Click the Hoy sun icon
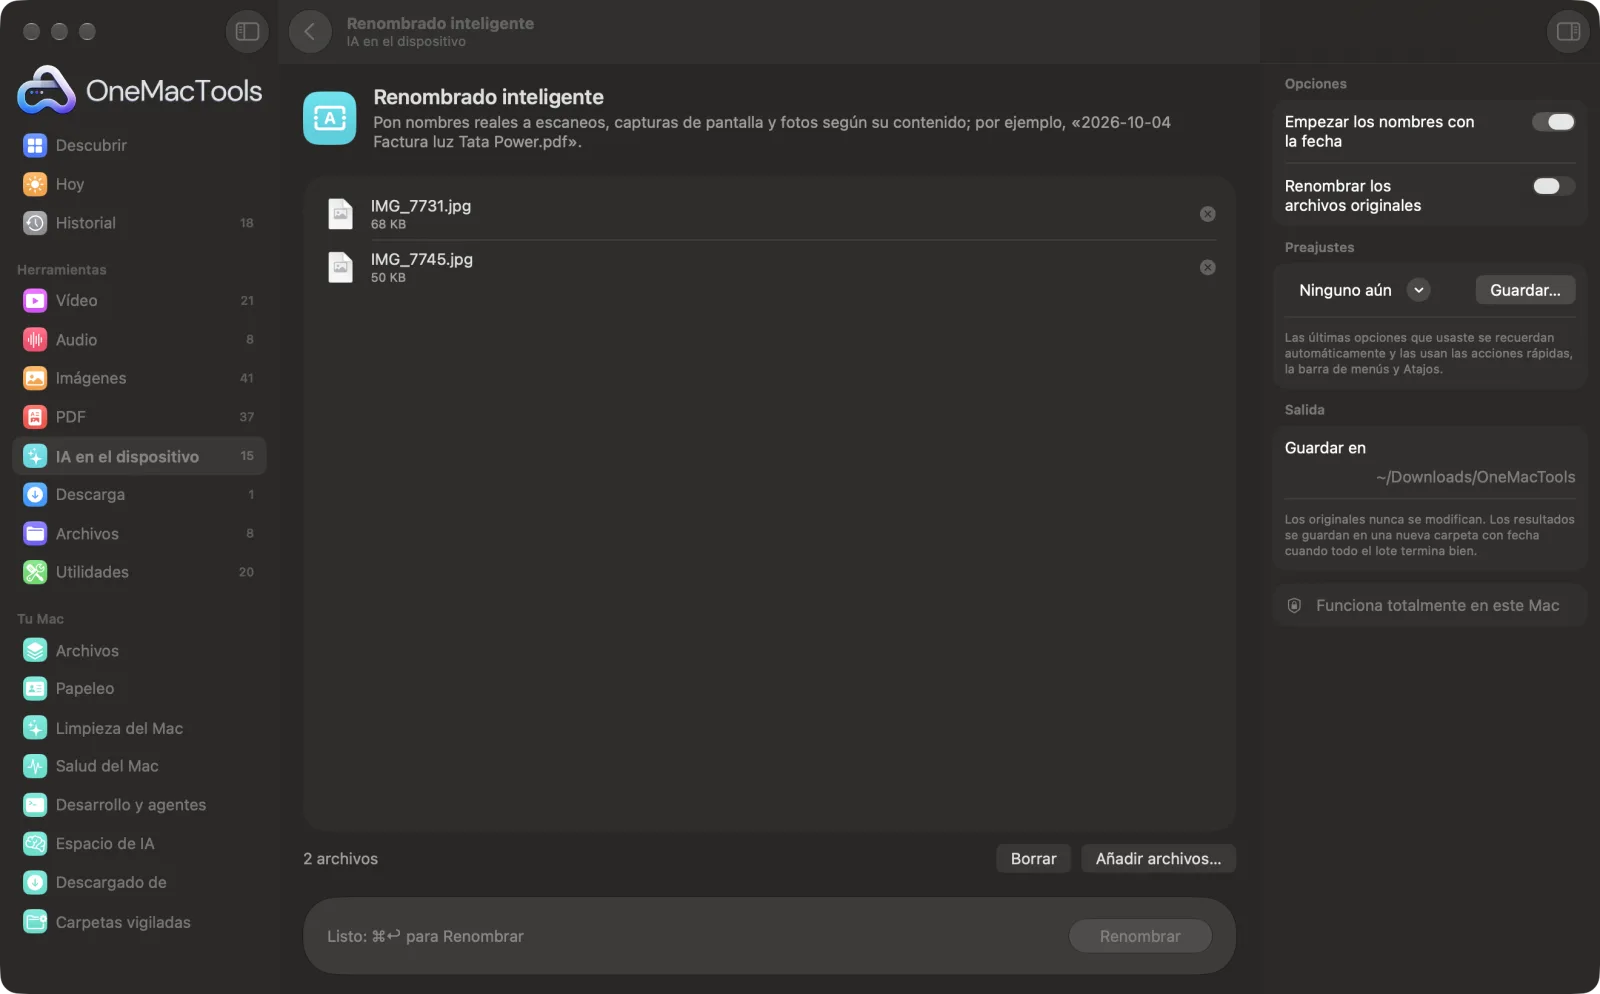Screen dimensions: 1600x994 coord(35,185)
